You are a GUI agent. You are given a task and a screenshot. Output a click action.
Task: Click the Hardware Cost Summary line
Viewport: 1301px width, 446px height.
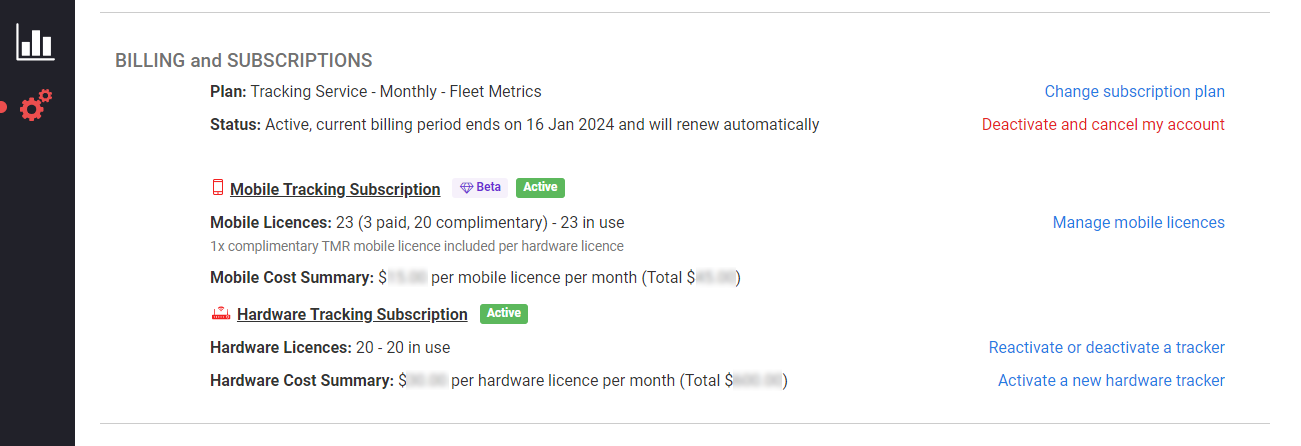coord(499,381)
